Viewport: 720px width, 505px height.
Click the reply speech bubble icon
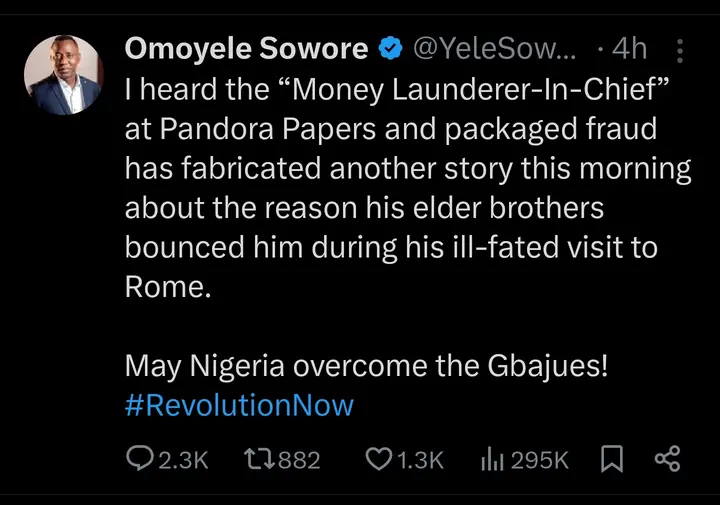point(137,459)
